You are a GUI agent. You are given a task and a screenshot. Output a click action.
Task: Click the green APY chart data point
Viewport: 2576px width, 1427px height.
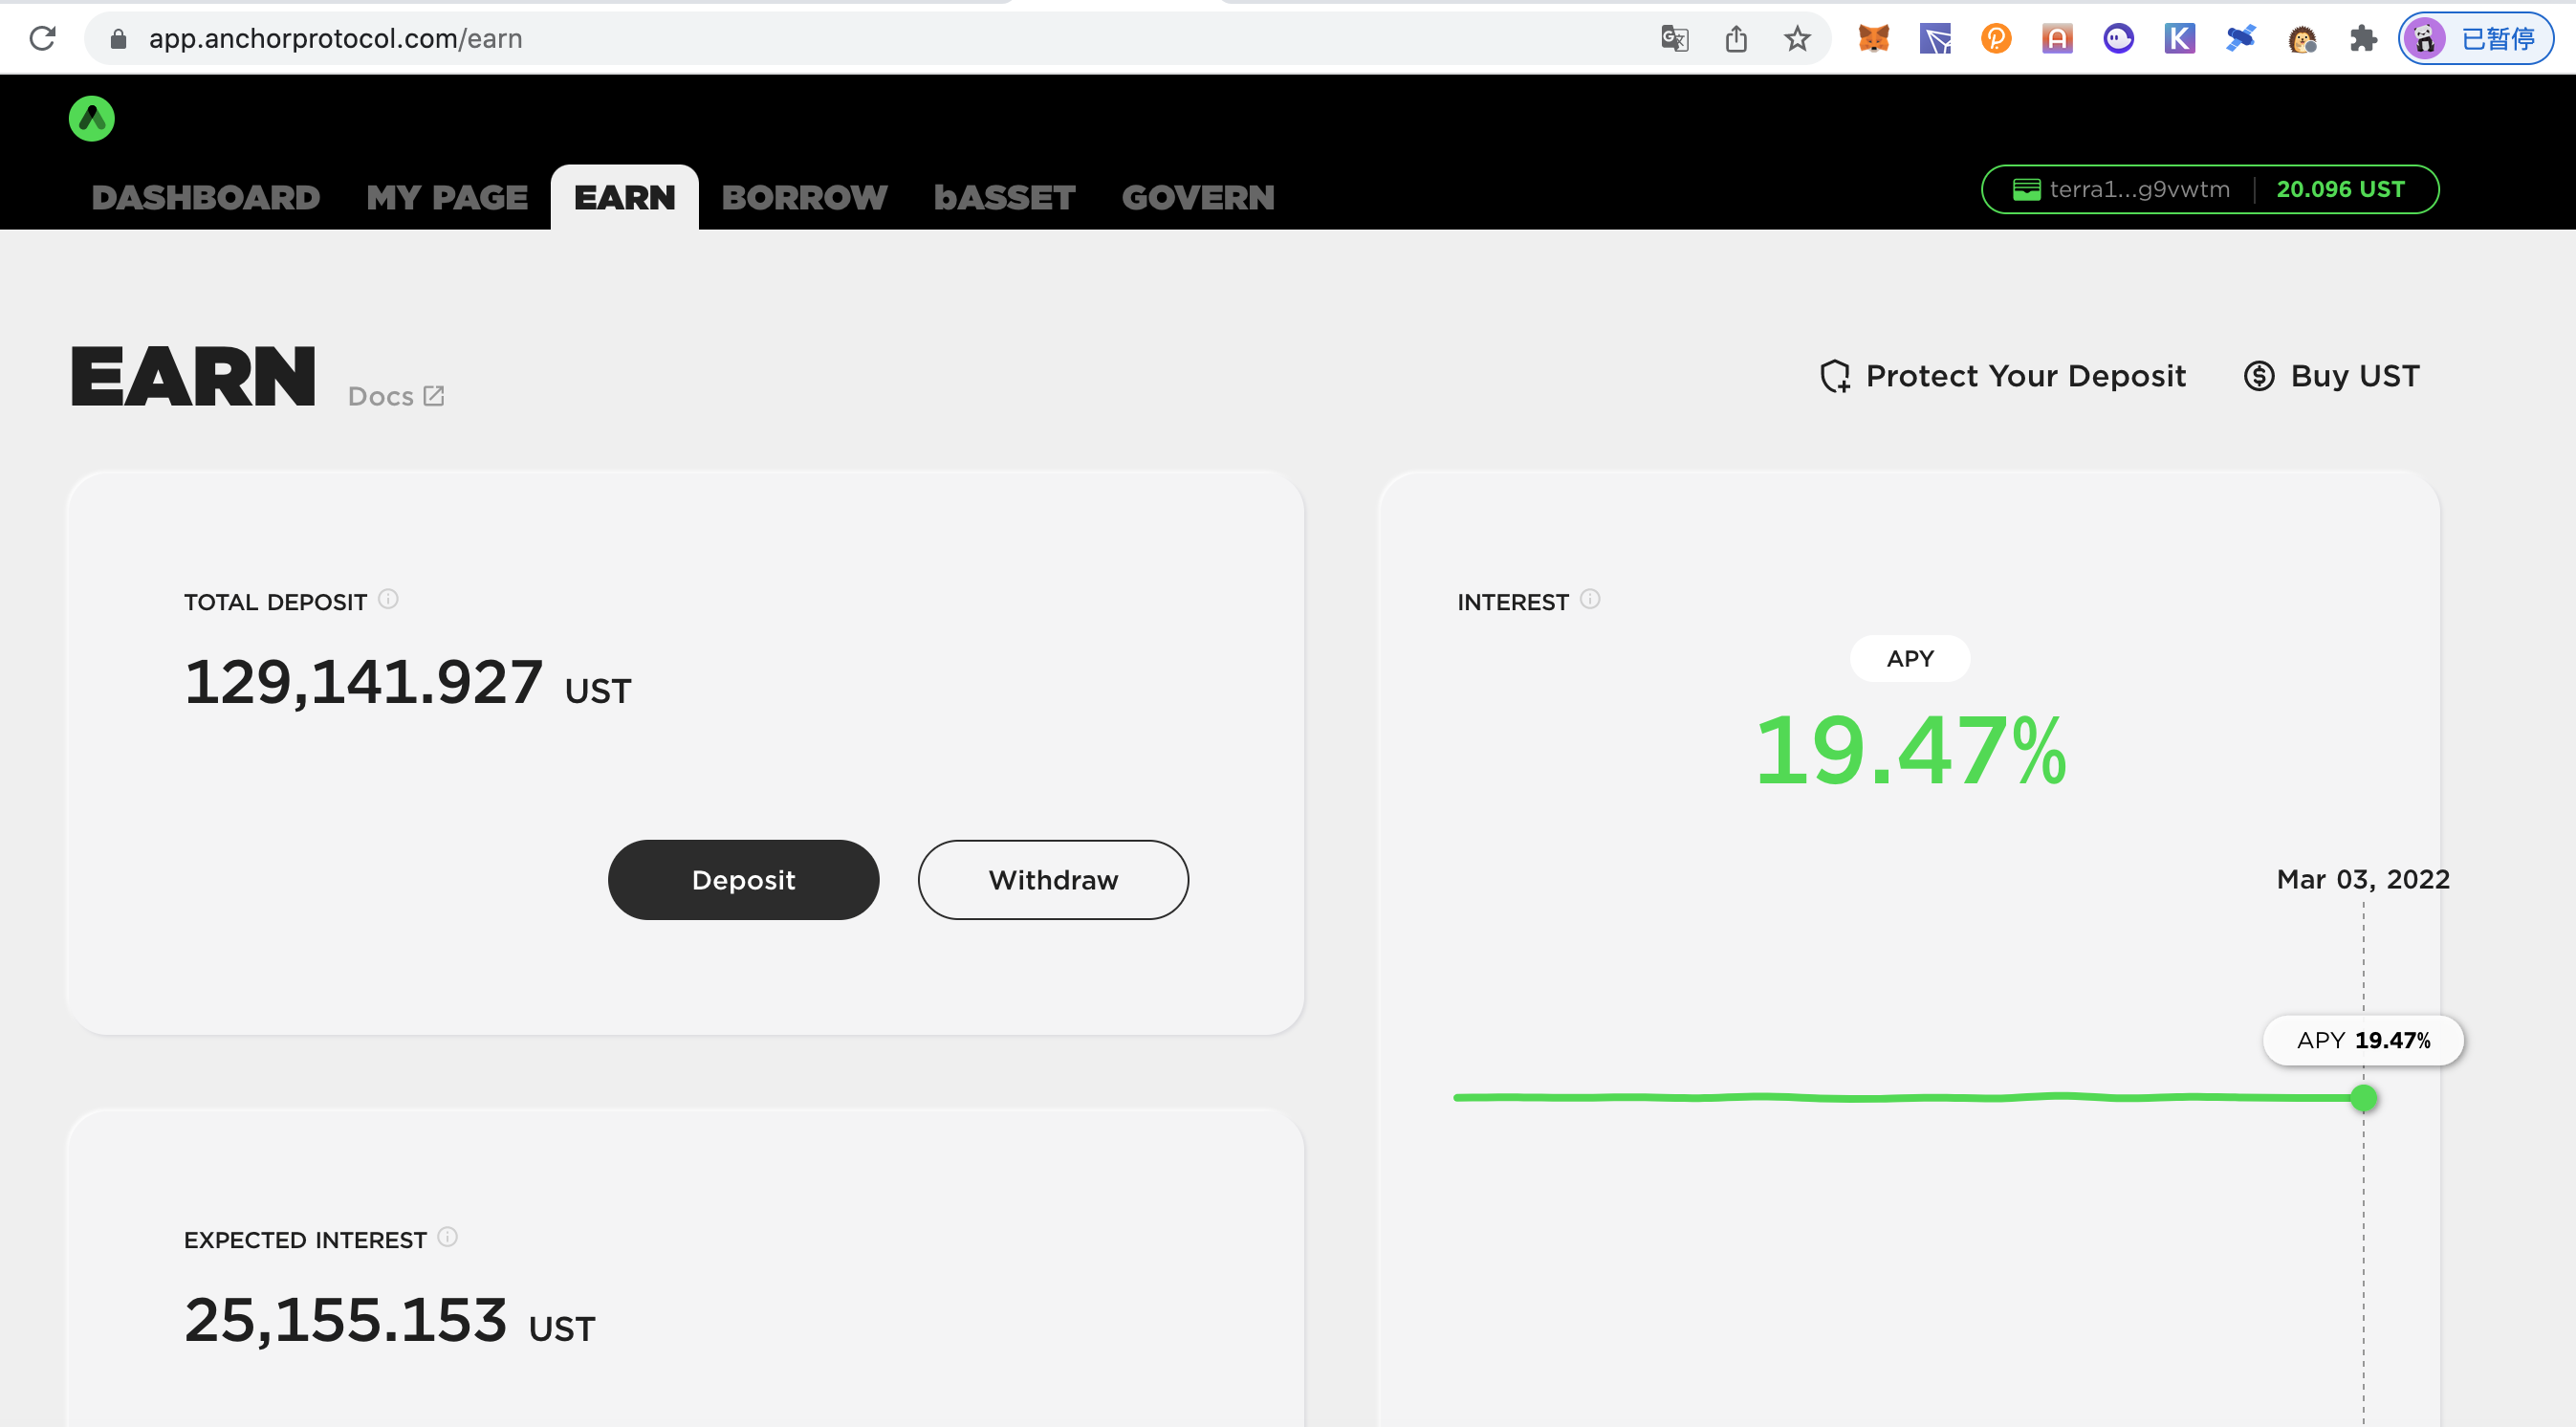click(2363, 1098)
